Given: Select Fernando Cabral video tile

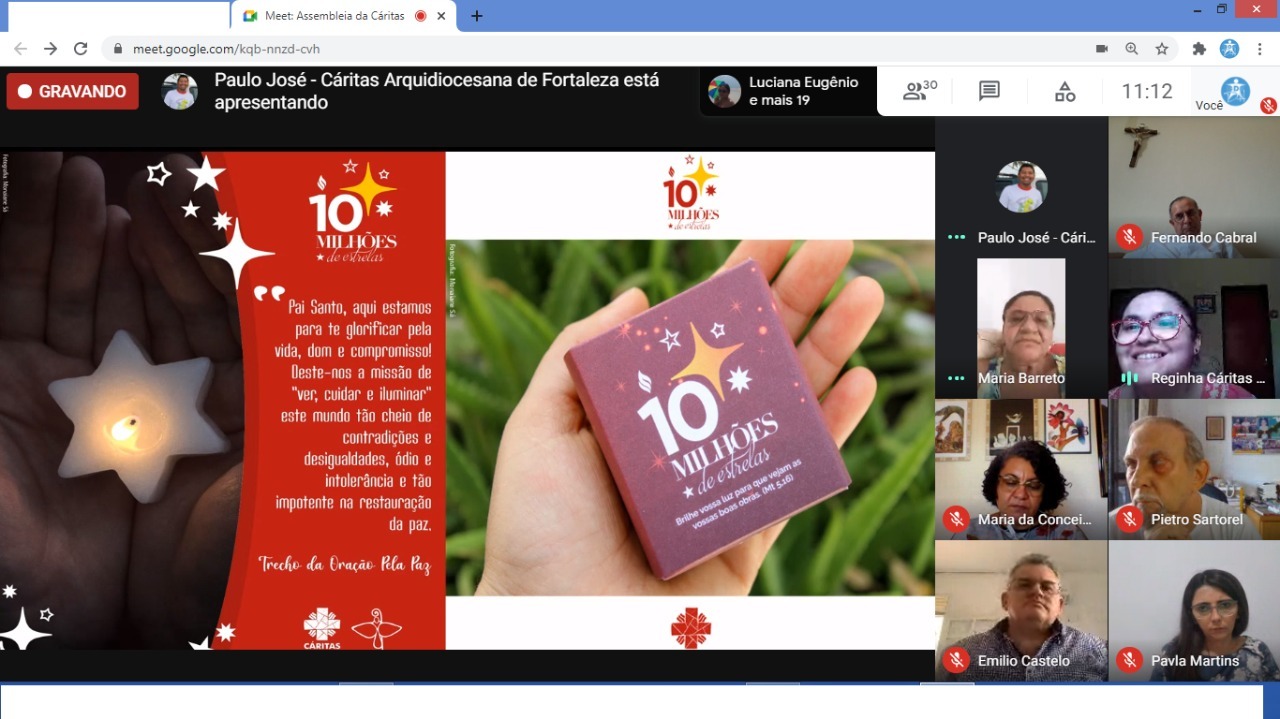Looking at the screenshot, I should click(x=1194, y=186).
